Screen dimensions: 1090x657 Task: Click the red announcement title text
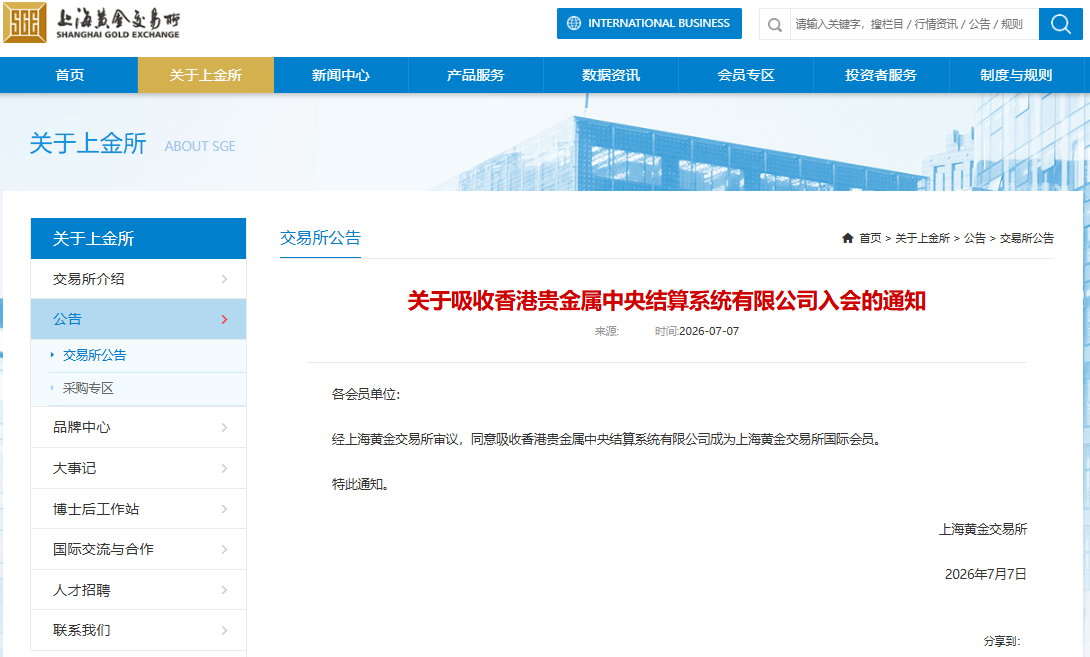click(x=667, y=301)
